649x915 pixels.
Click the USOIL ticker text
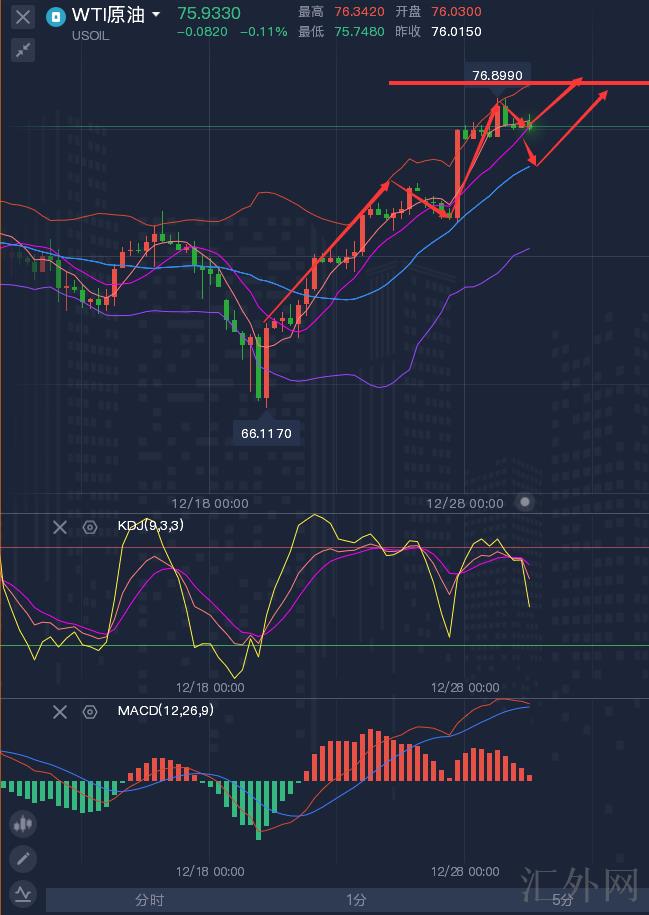point(91,35)
